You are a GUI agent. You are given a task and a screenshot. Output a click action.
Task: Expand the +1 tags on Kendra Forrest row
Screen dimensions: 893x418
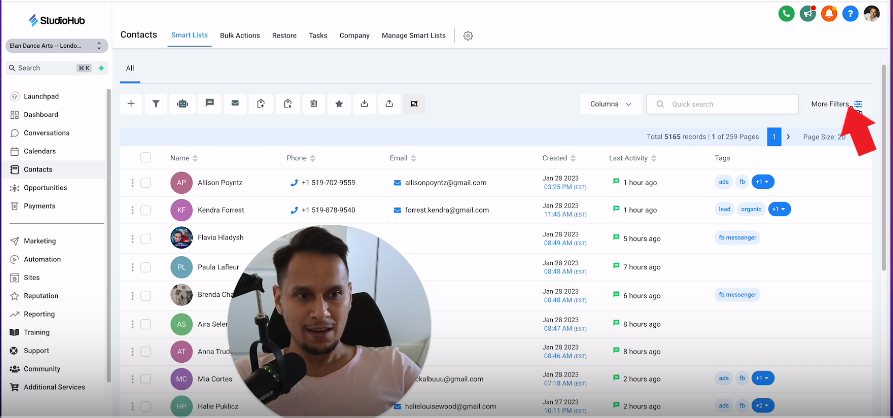click(x=779, y=210)
